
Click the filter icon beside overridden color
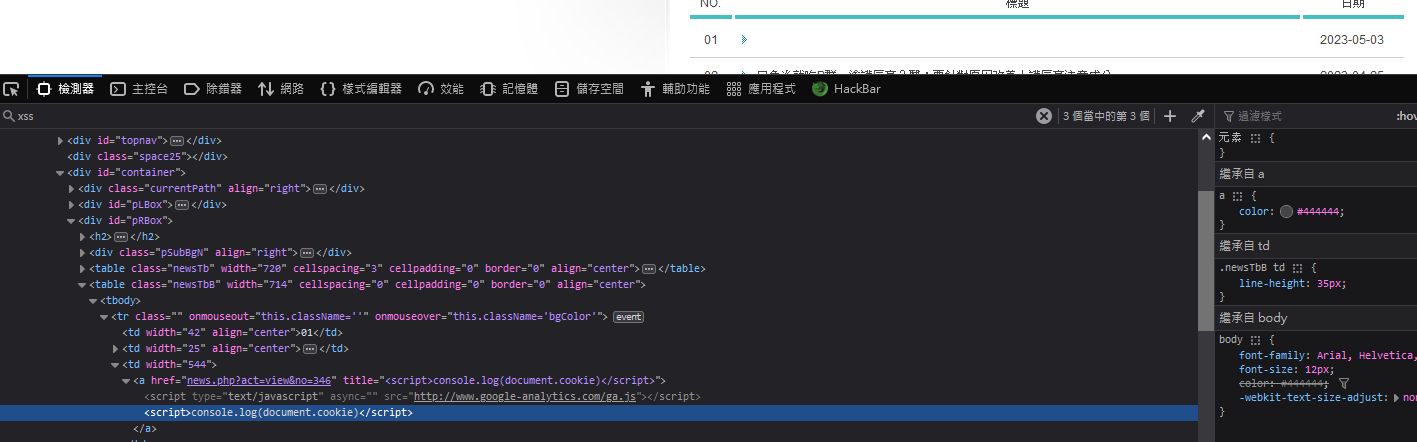[x=1344, y=384]
